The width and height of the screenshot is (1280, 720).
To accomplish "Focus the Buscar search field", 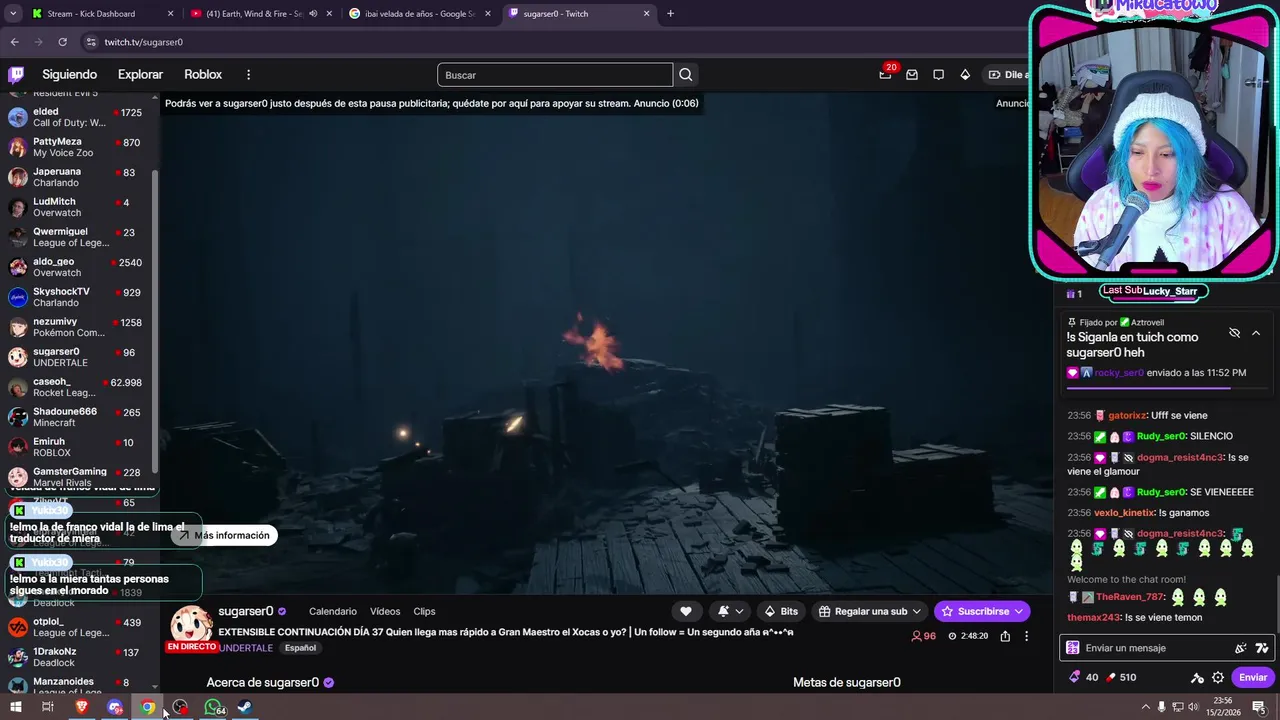I will (555, 75).
